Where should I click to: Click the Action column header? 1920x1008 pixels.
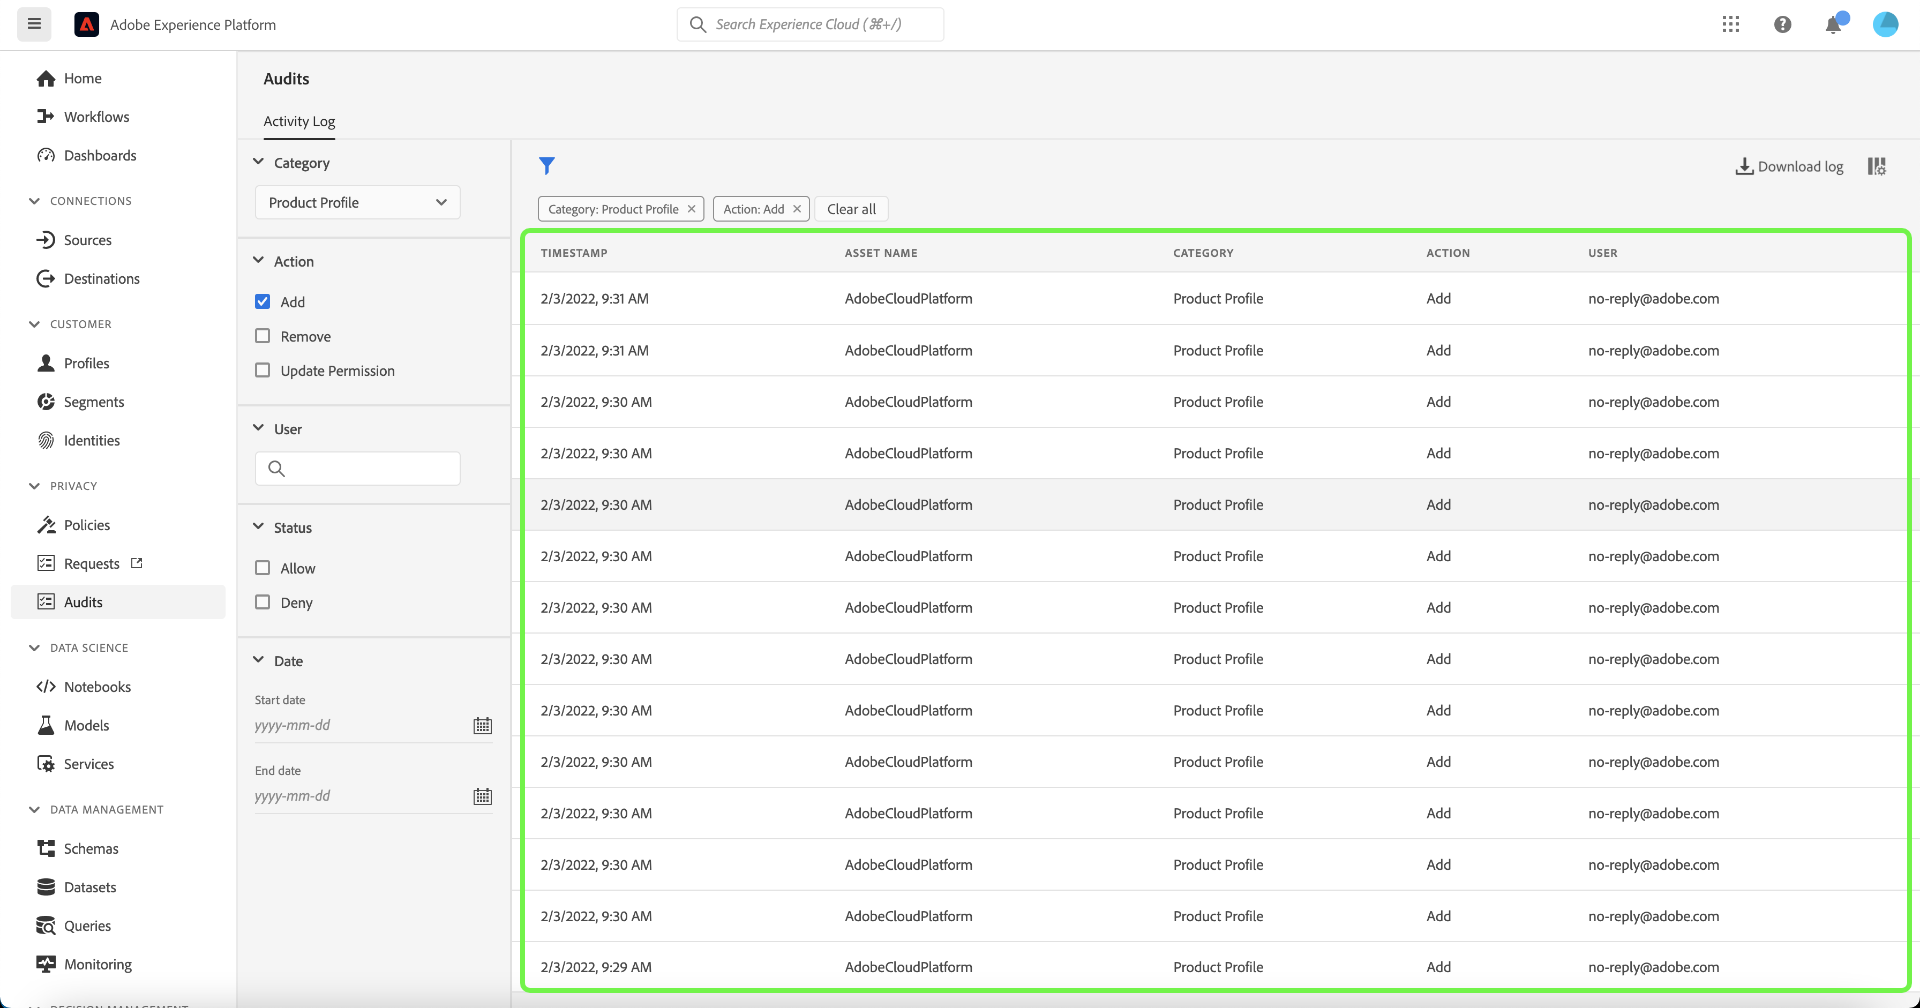pyautogui.click(x=1448, y=253)
